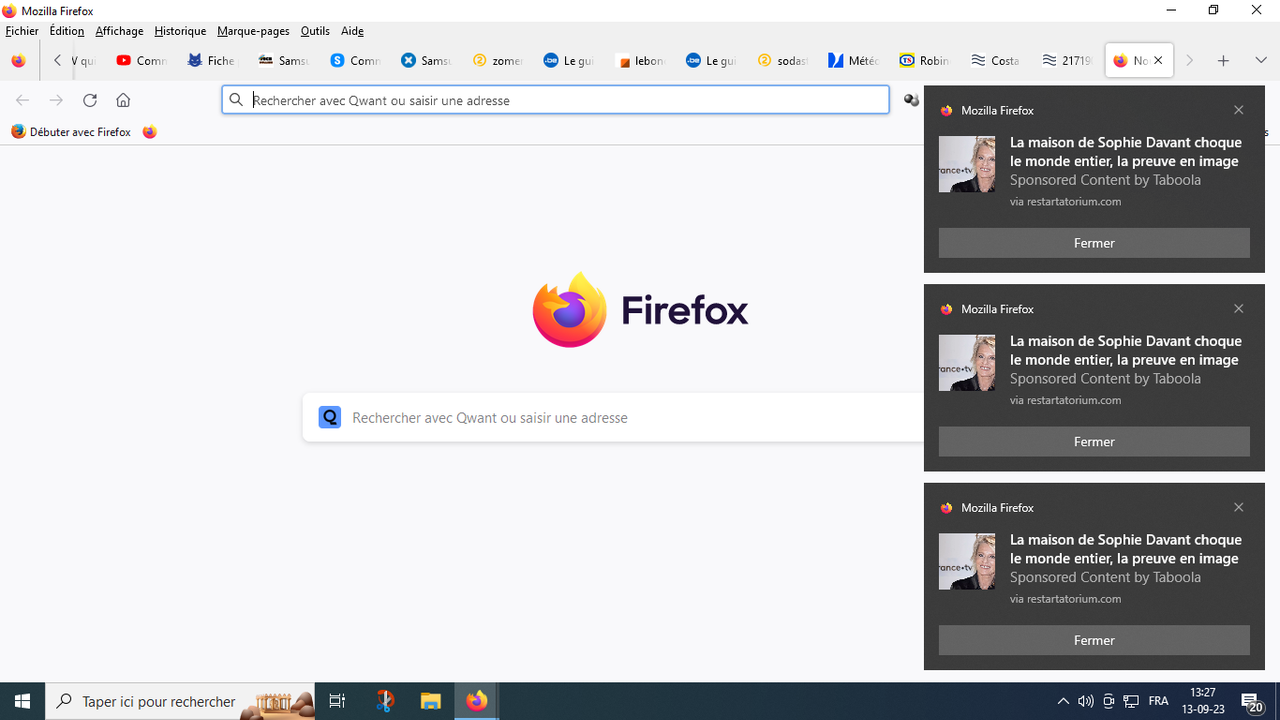The height and width of the screenshot is (720, 1280).
Task: Switch to the Météo tab
Action: pos(852,61)
